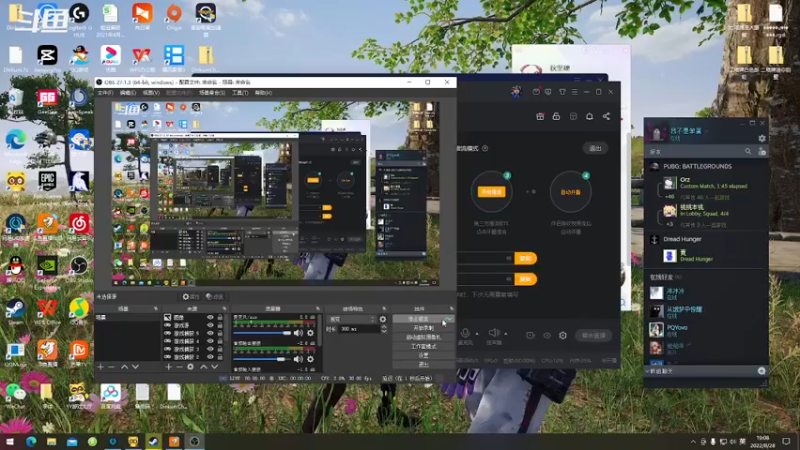Pop out the scenes dock panel icon
This screenshot has height=450, width=800.
[156, 309]
